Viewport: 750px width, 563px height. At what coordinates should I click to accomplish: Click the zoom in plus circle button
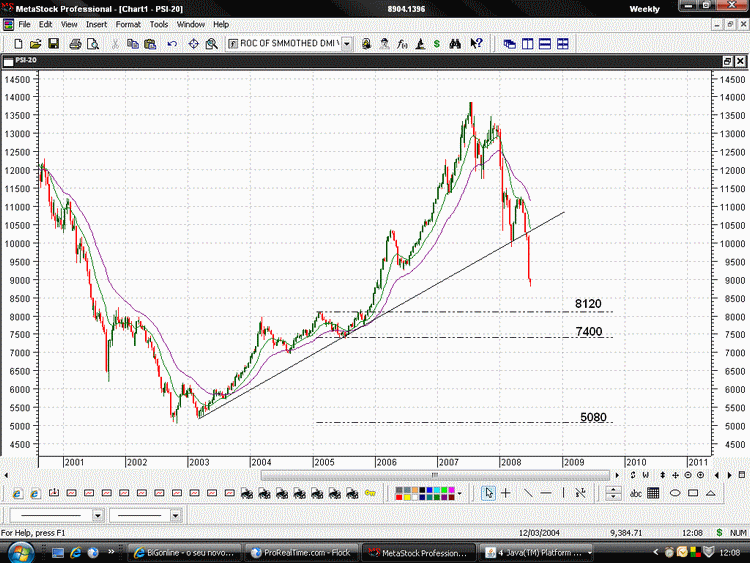(x=700, y=475)
